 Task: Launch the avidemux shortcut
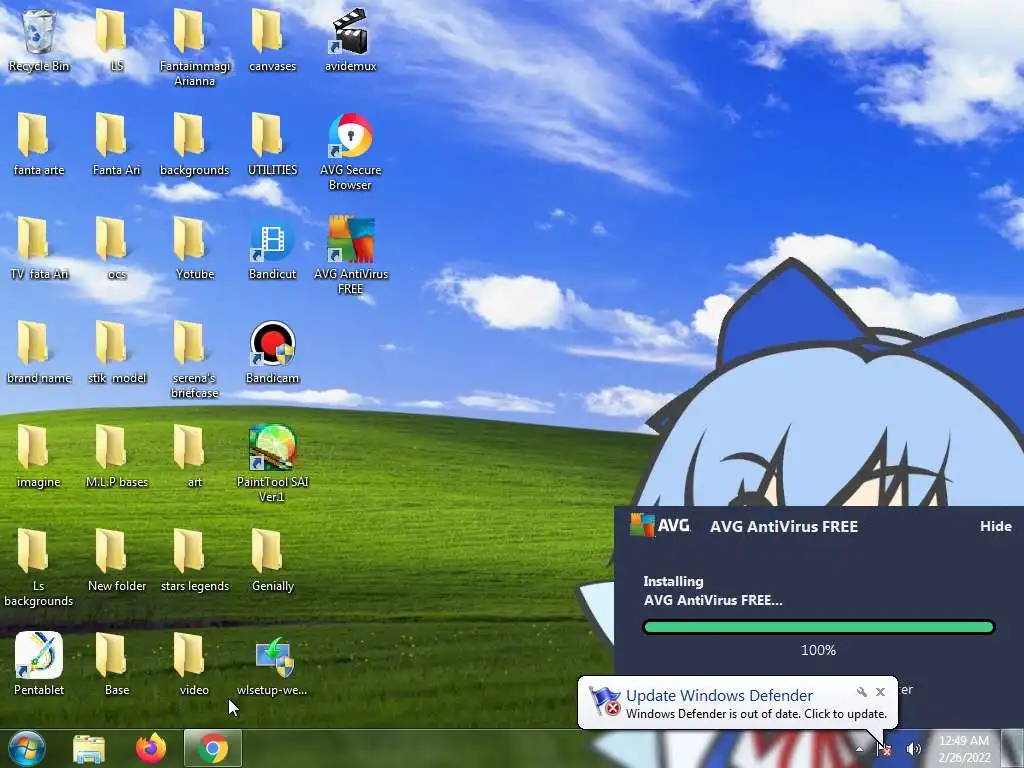(x=351, y=40)
